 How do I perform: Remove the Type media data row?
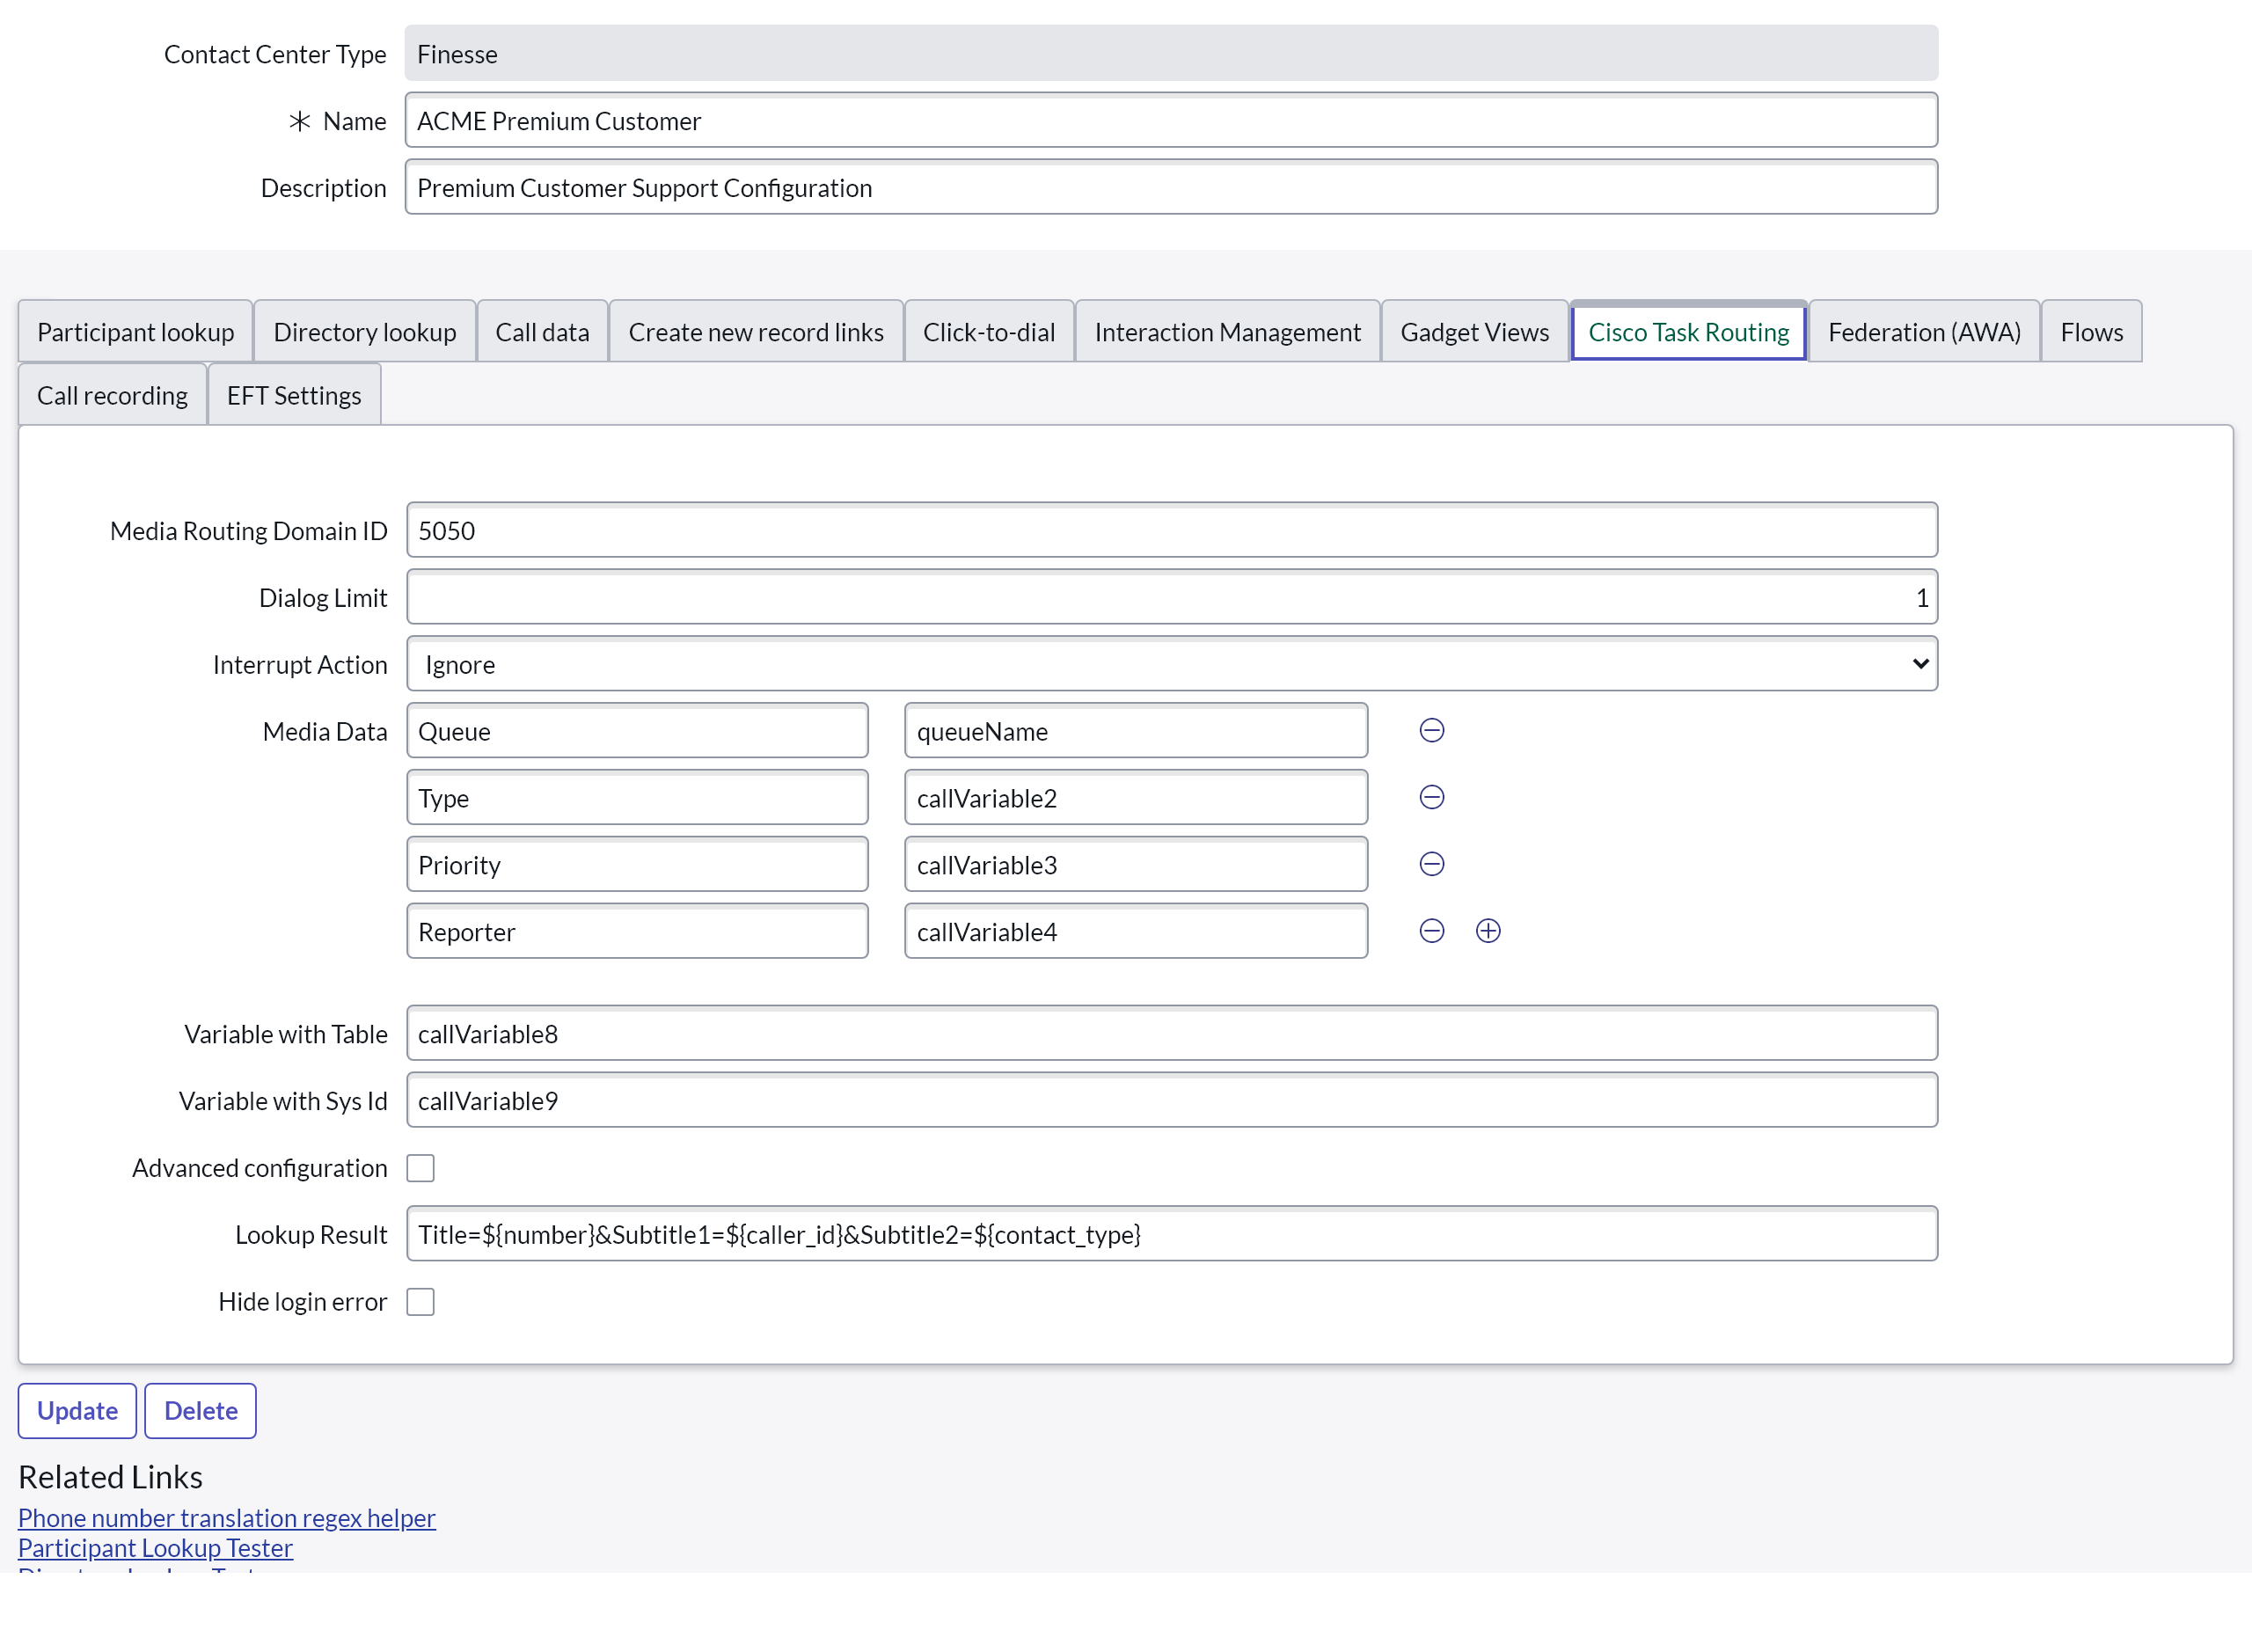point(1431,798)
